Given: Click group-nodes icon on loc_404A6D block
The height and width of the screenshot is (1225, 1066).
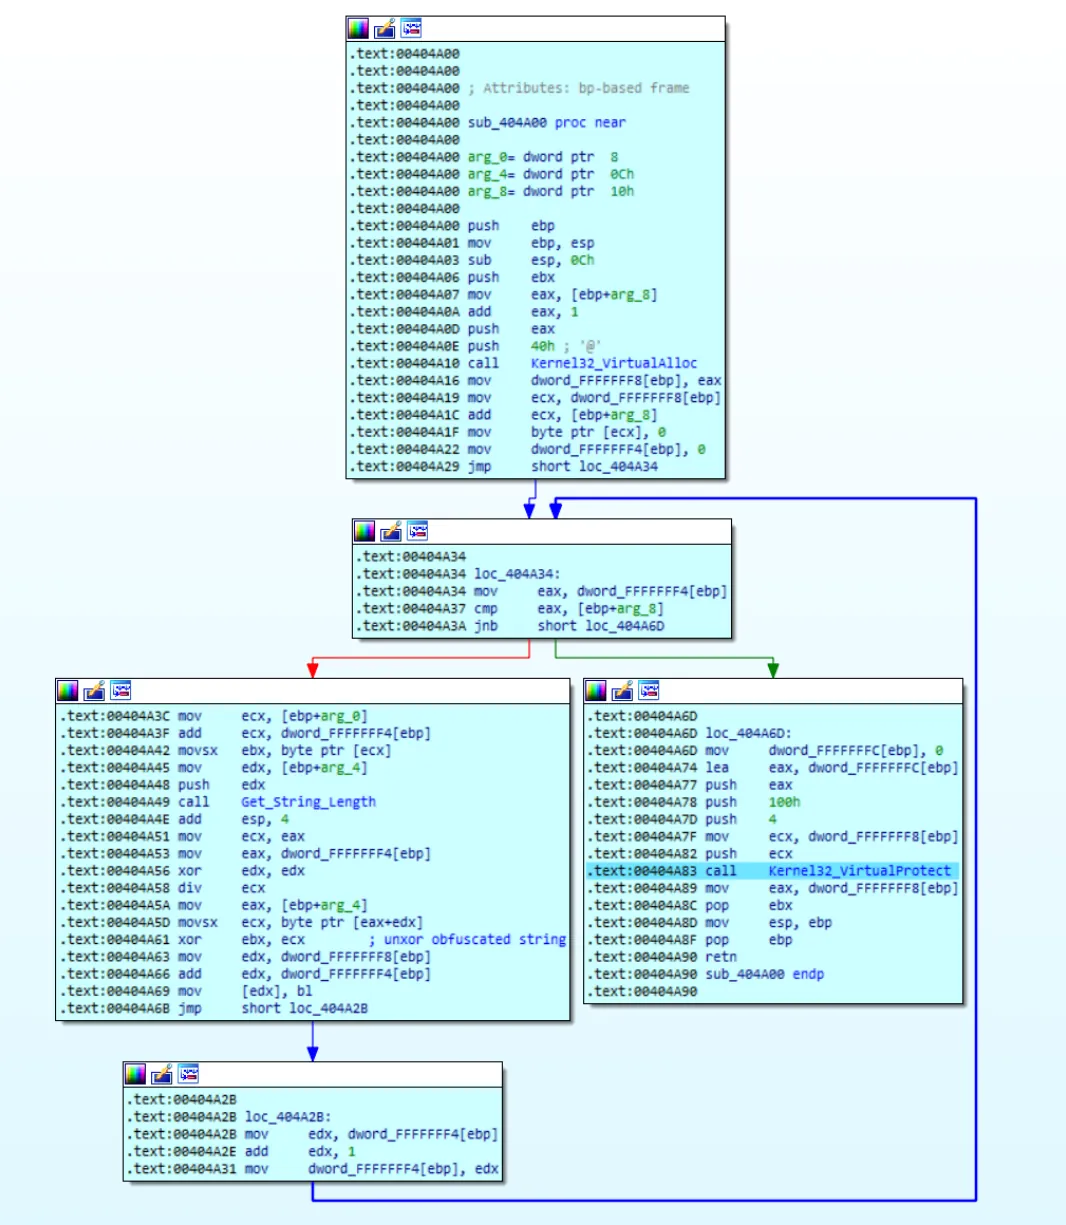Looking at the screenshot, I should click(x=649, y=690).
